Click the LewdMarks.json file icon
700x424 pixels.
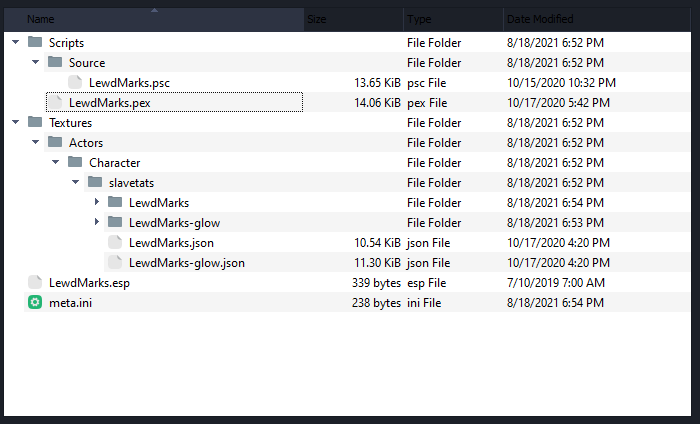[115, 242]
